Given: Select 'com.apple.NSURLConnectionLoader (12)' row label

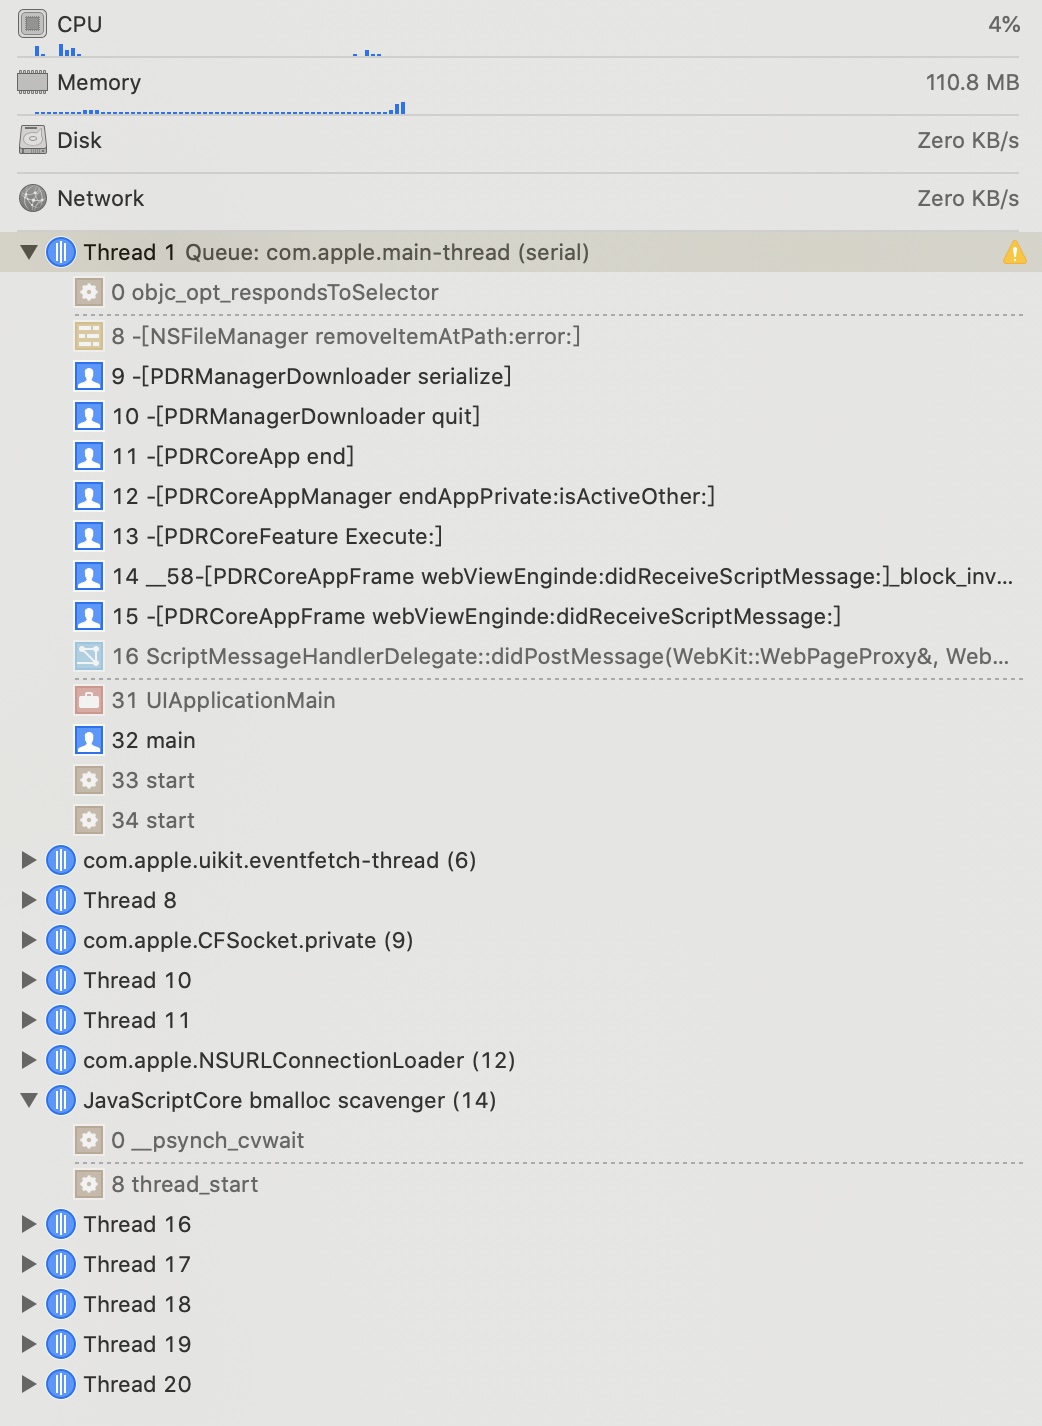Looking at the screenshot, I should click(x=299, y=1060).
